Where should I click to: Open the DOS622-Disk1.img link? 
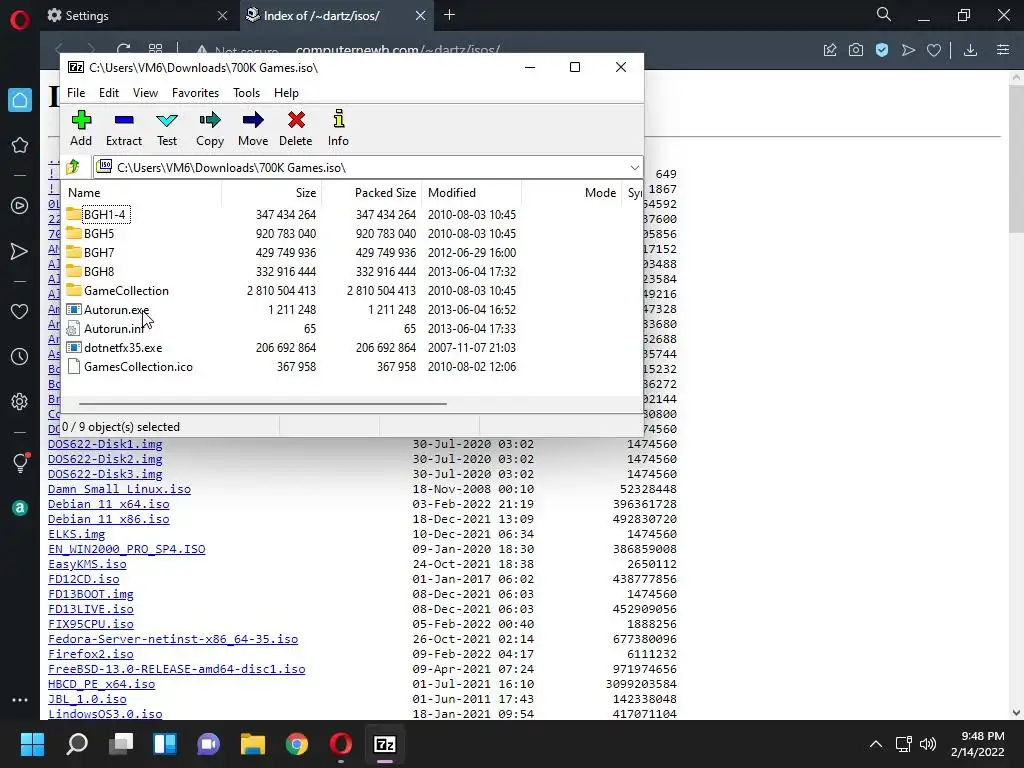105,444
